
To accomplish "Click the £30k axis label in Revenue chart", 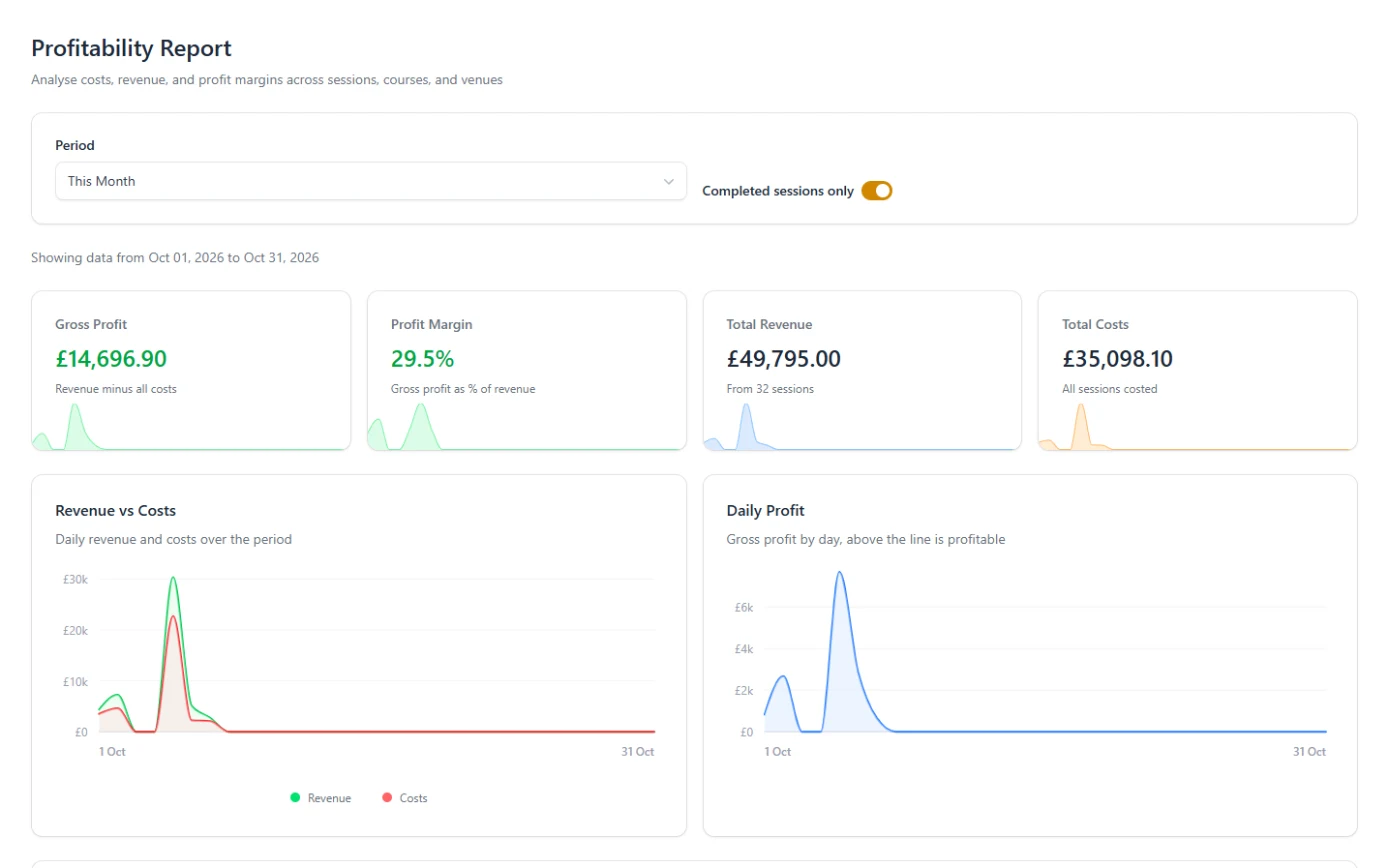I will tap(76, 579).
